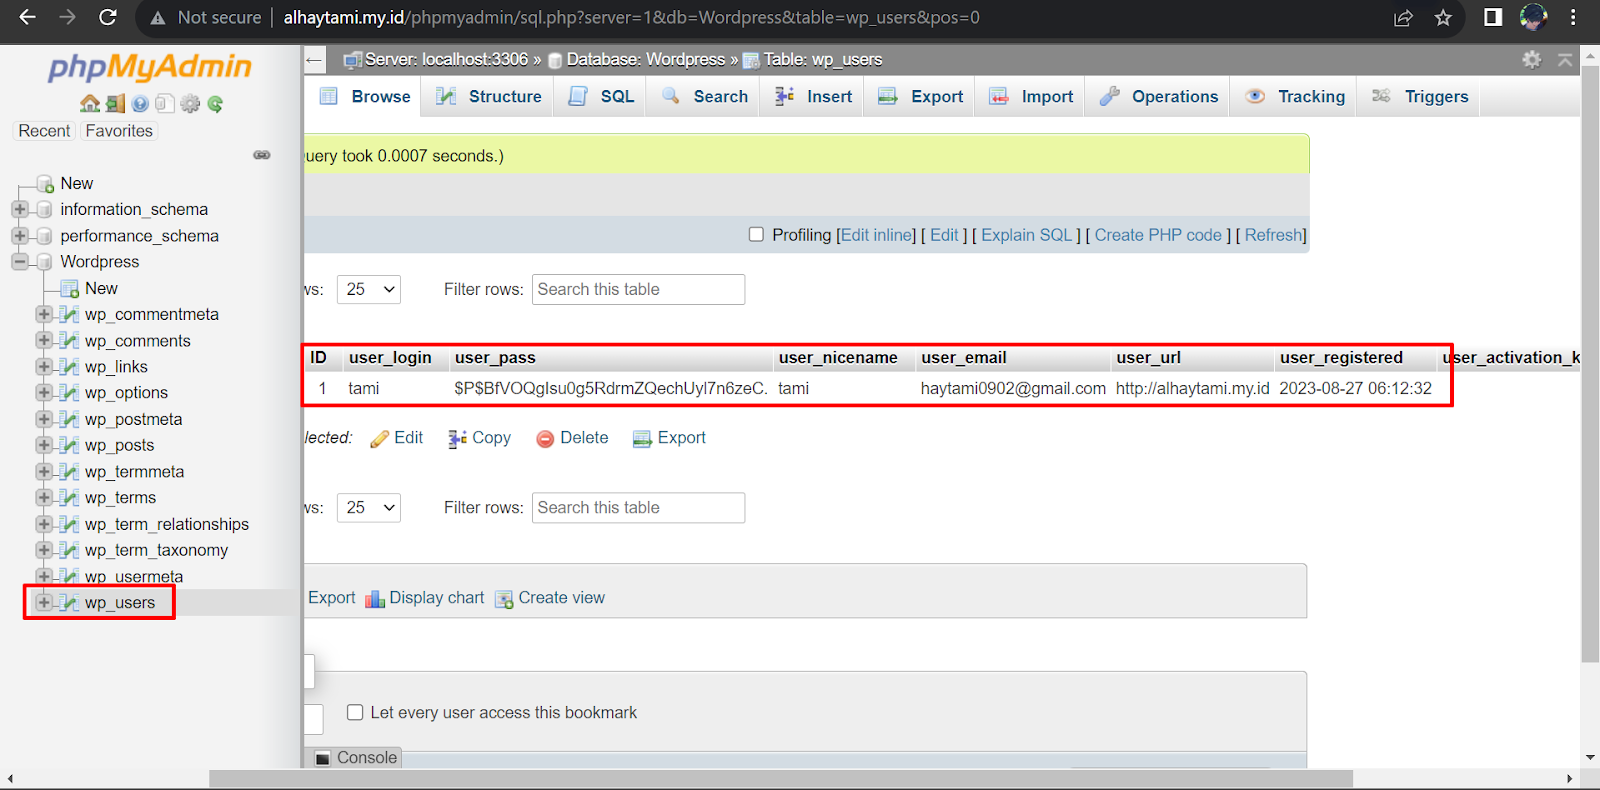Open the upper number of rows dropdown above the results
The height and width of the screenshot is (790, 1600).
click(369, 290)
